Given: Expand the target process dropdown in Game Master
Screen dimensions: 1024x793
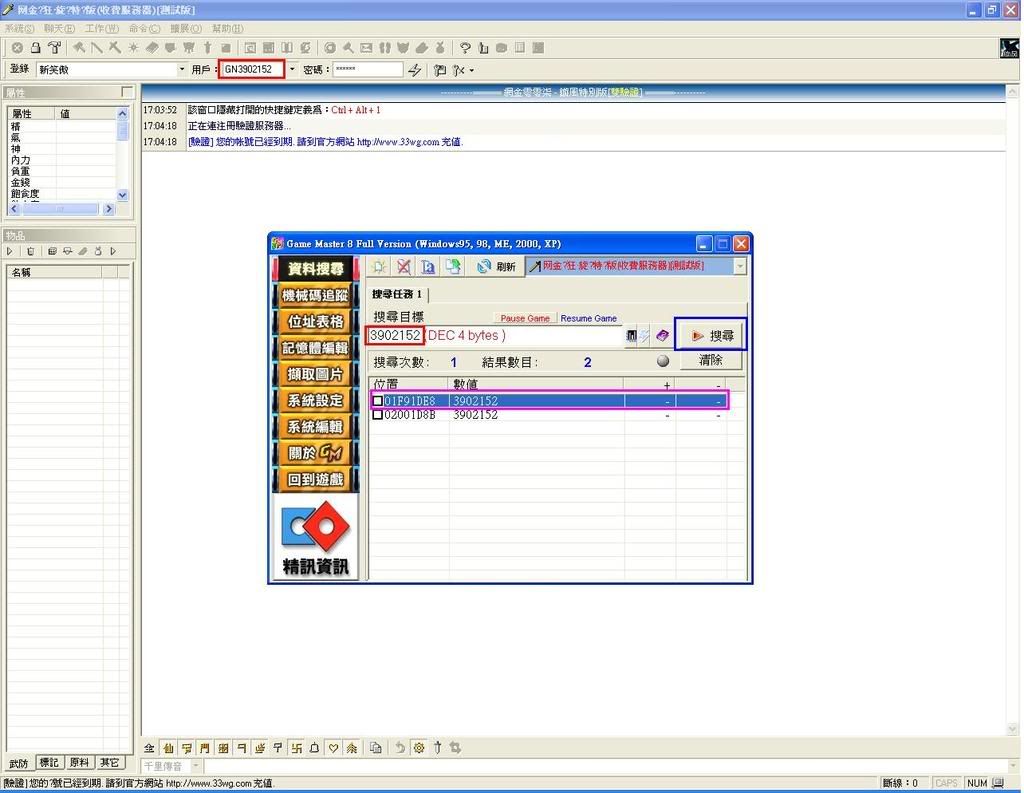Looking at the screenshot, I should pos(740,266).
